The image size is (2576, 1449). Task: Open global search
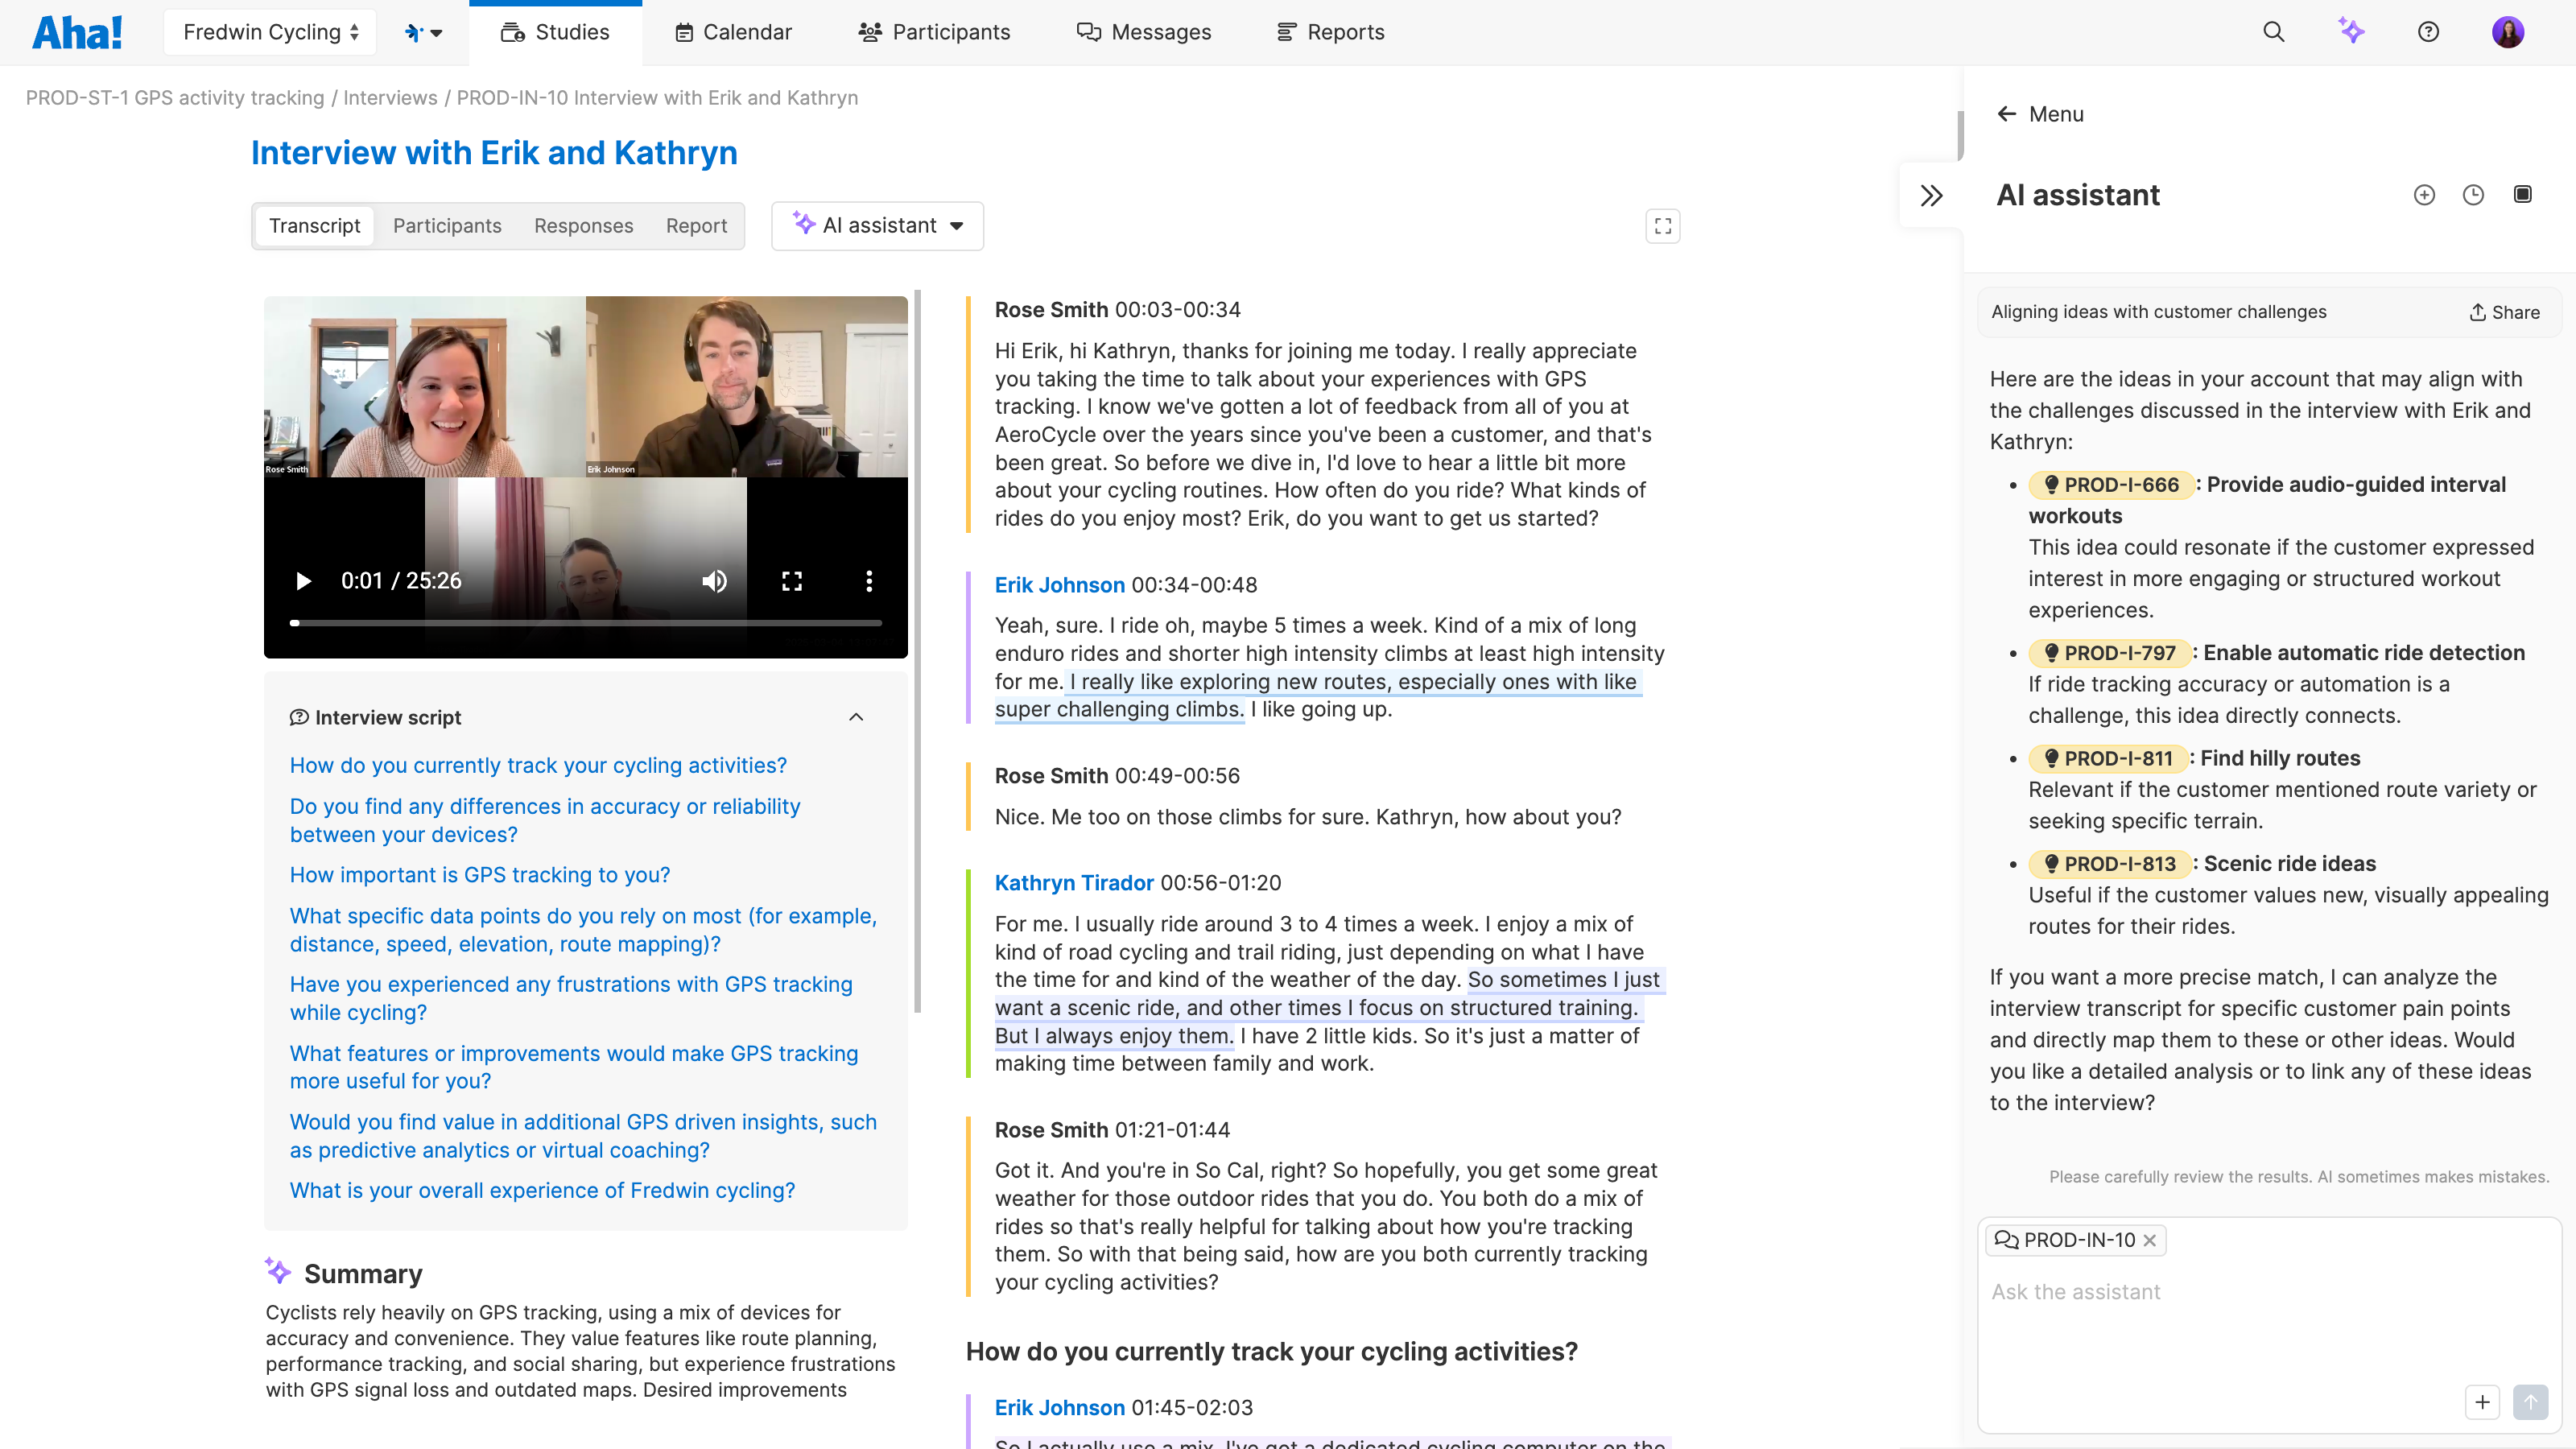pyautogui.click(x=2273, y=31)
